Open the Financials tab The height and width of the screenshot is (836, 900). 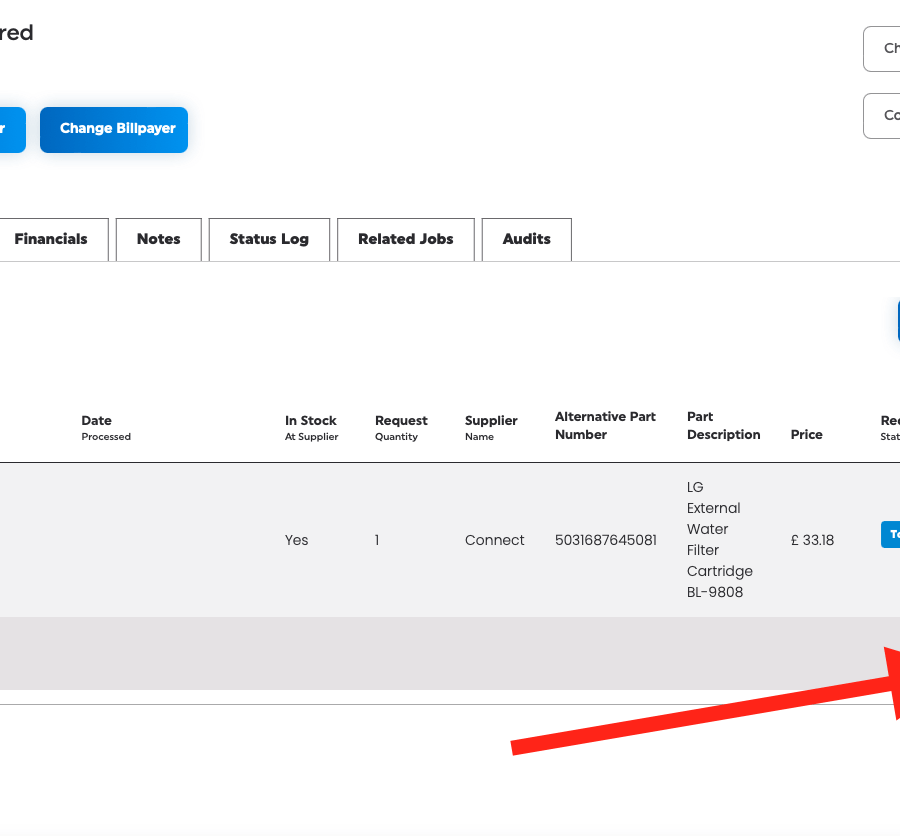(51, 240)
